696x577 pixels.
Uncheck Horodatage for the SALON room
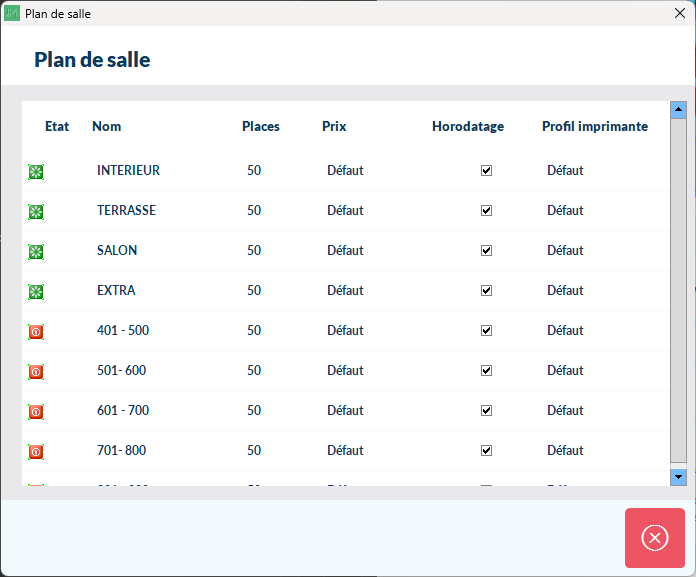pos(486,250)
